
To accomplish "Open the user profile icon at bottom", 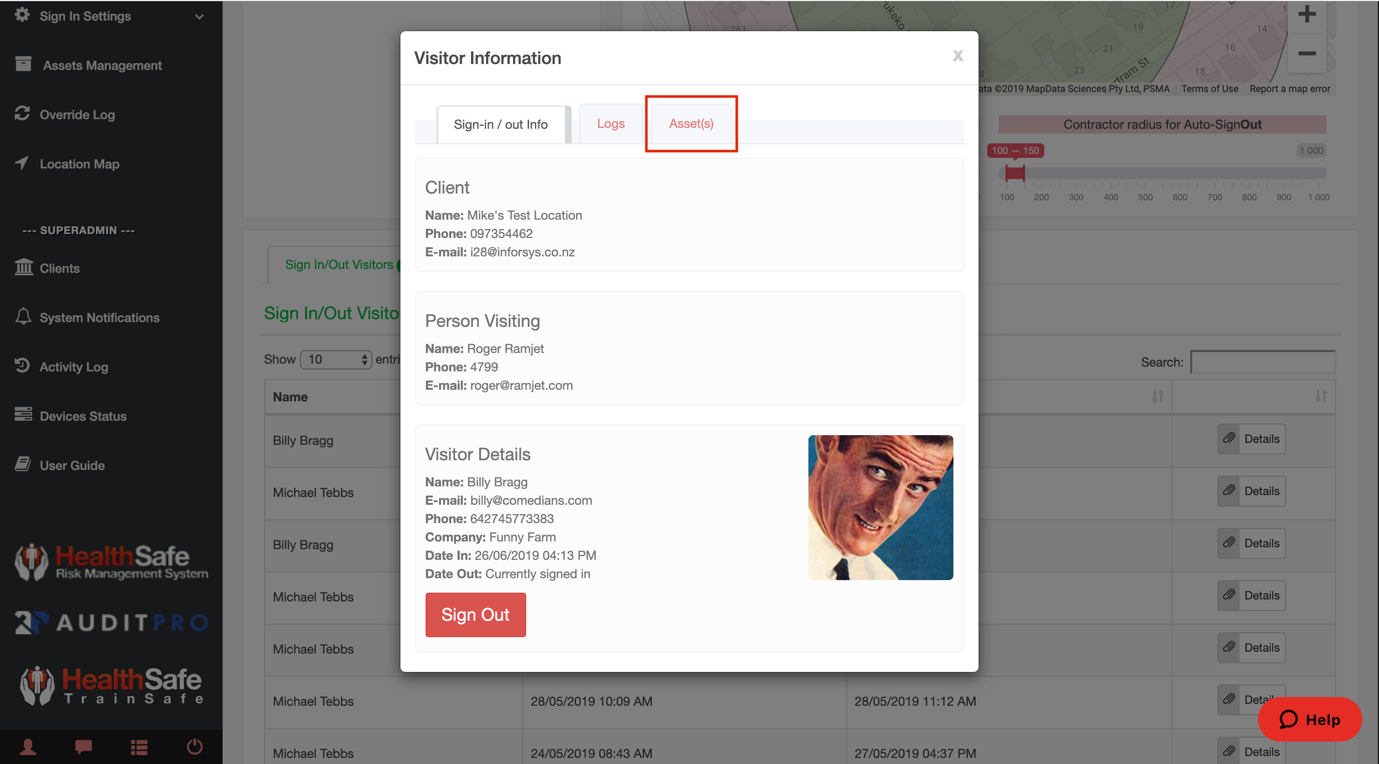I will click(x=28, y=747).
